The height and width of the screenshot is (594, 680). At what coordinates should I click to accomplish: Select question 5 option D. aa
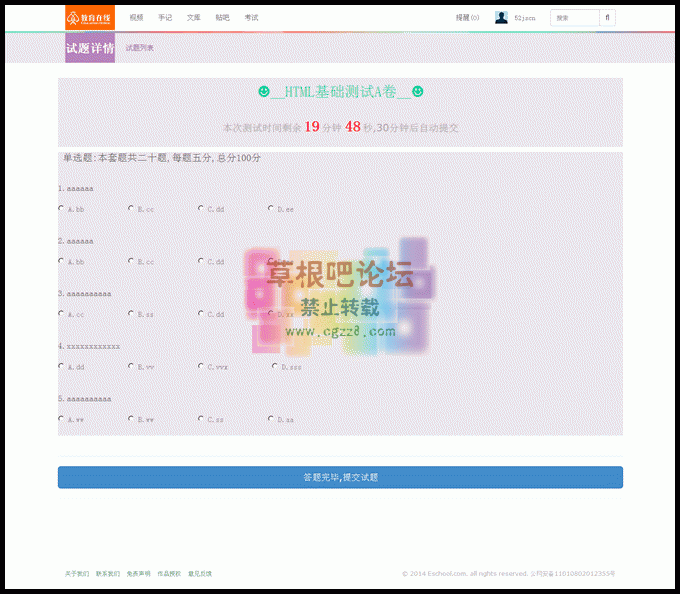click(x=271, y=418)
